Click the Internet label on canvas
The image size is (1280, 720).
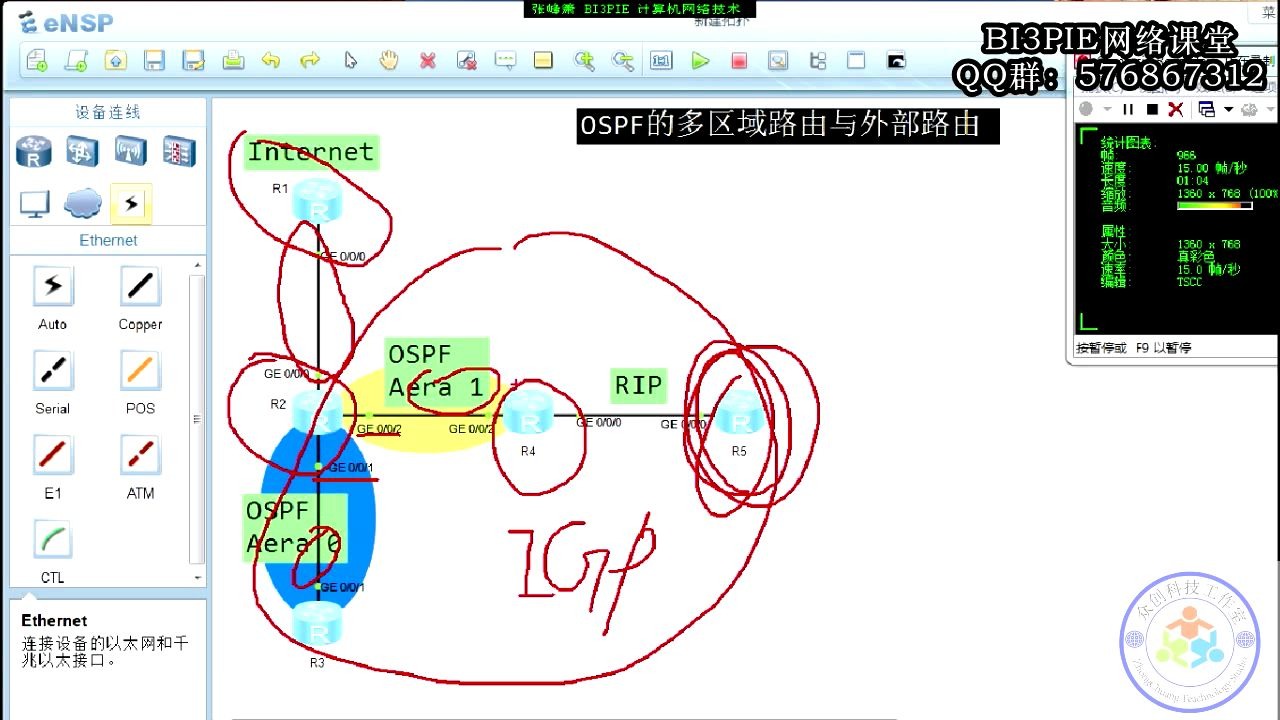(311, 152)
